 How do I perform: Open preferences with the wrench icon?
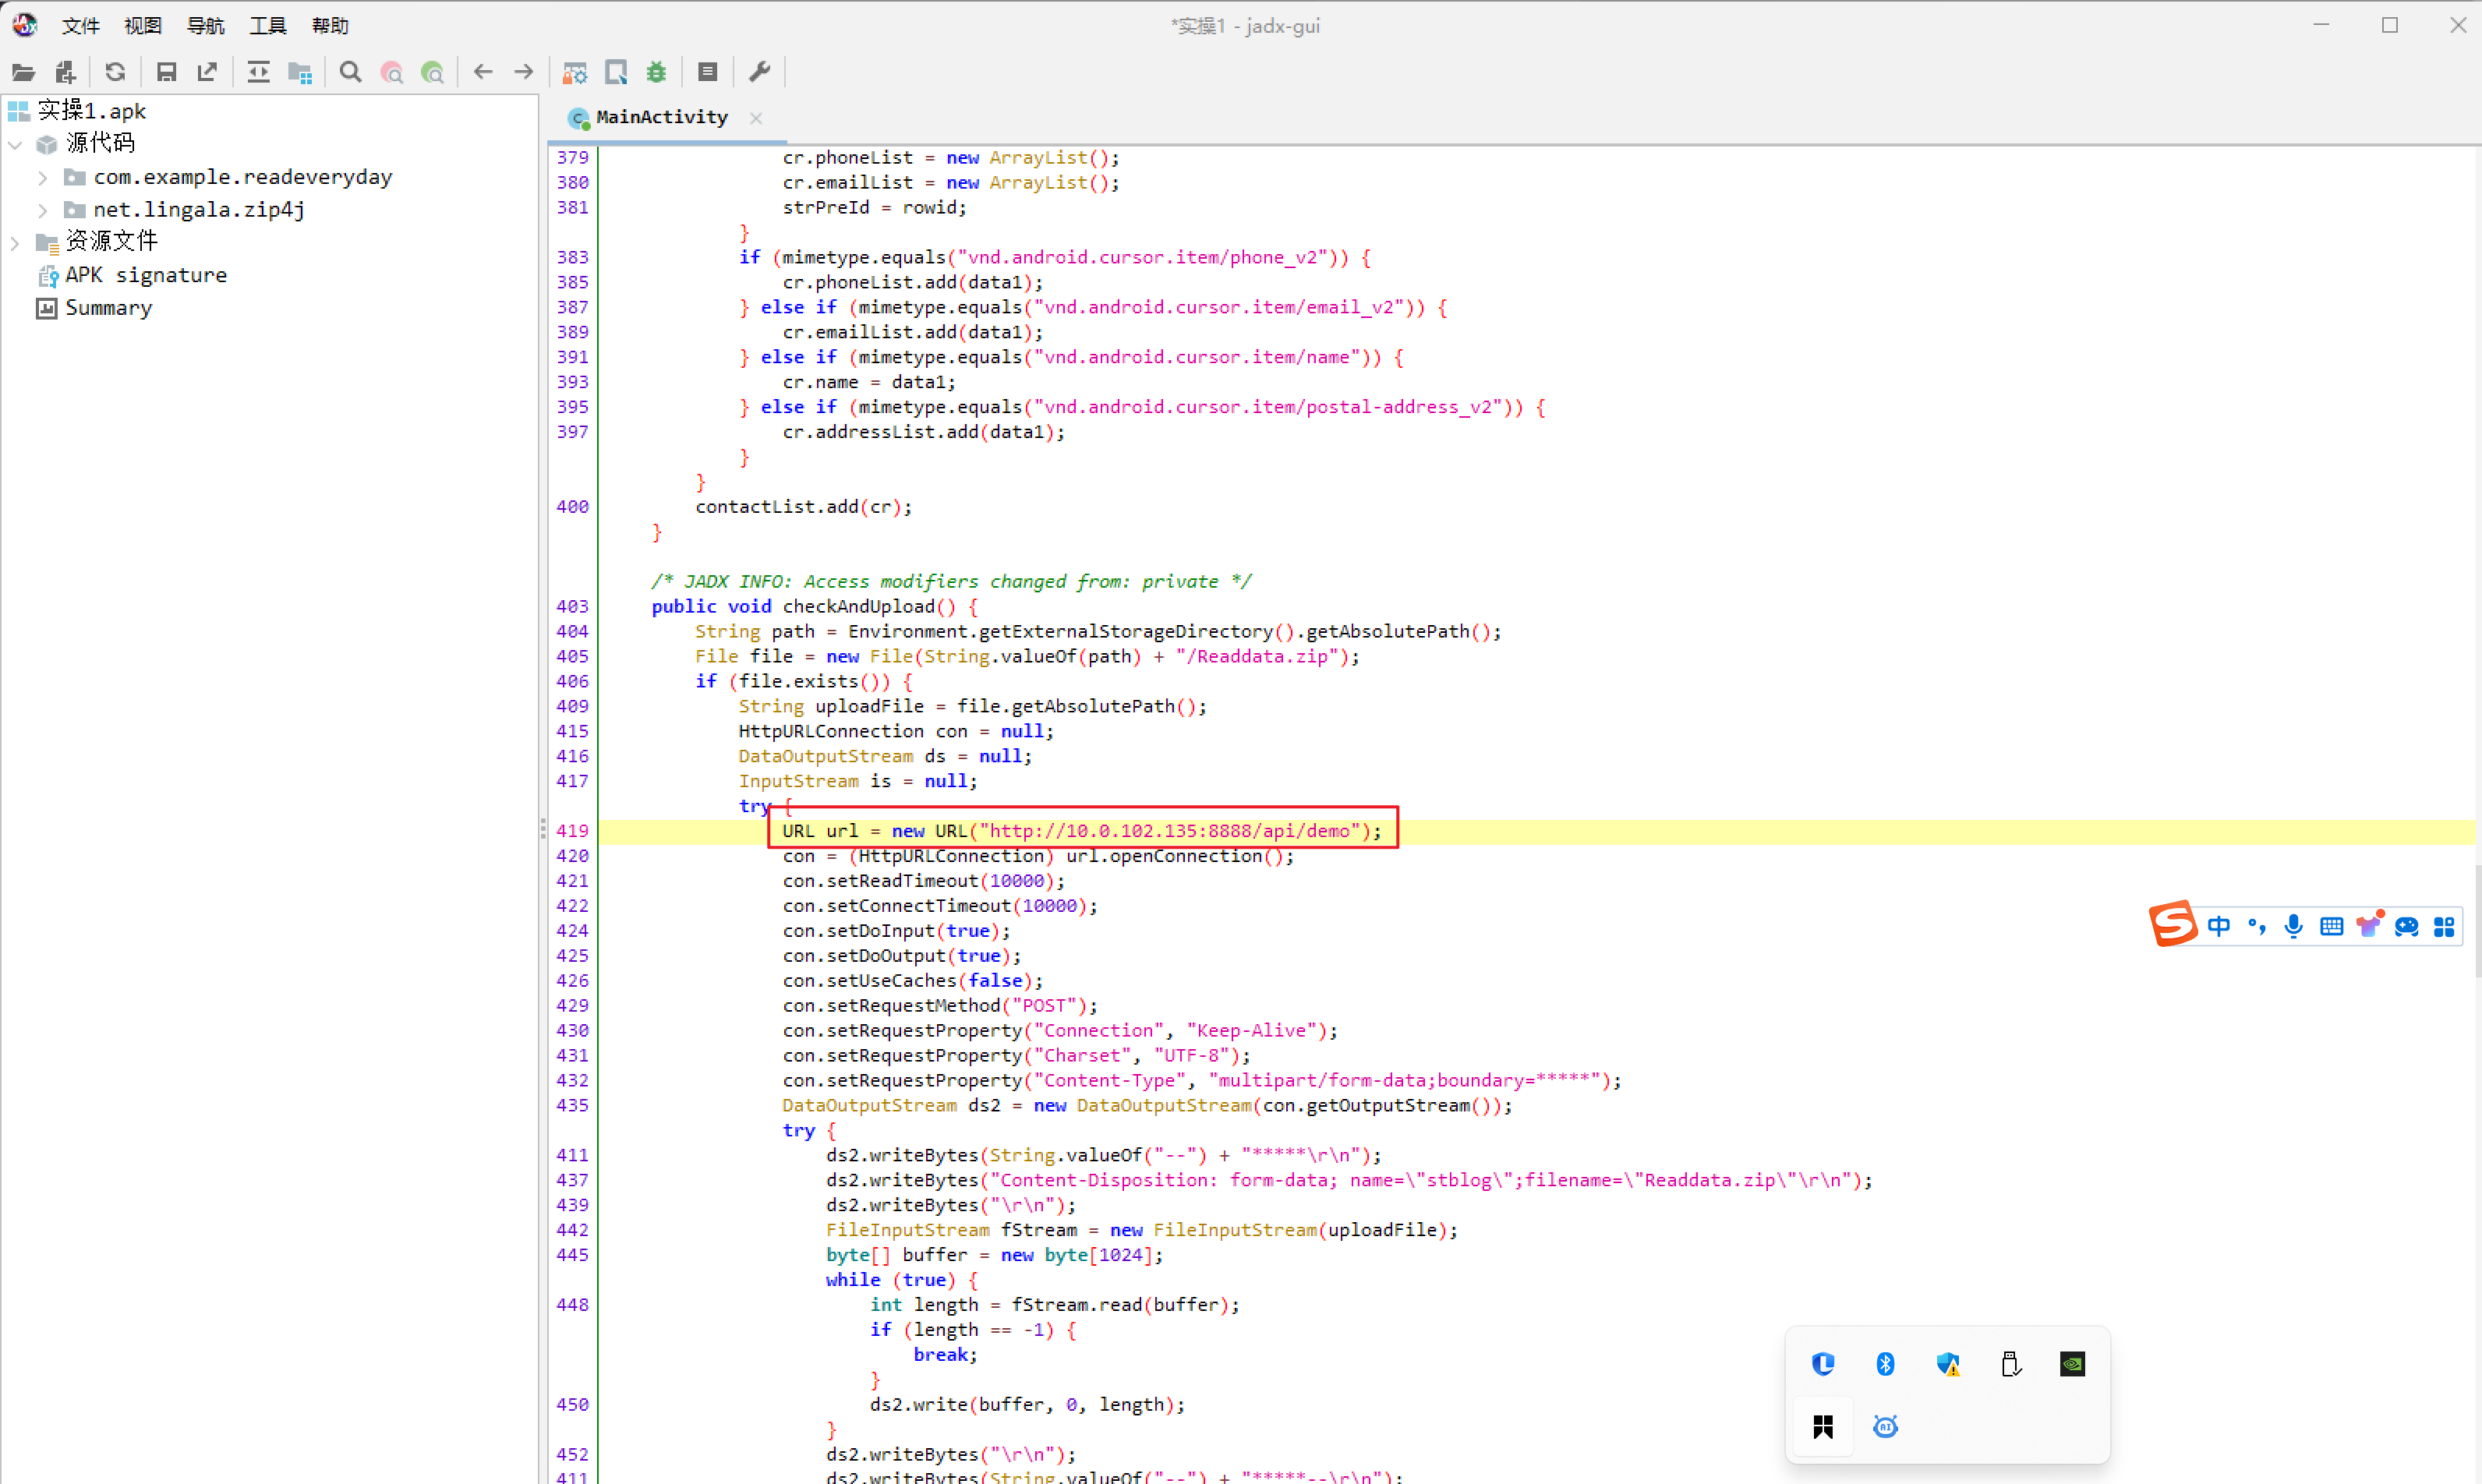759,72
